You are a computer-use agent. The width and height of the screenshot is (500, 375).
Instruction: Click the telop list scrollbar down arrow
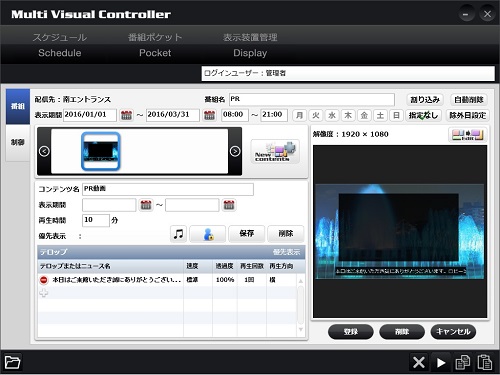(301, 330)
